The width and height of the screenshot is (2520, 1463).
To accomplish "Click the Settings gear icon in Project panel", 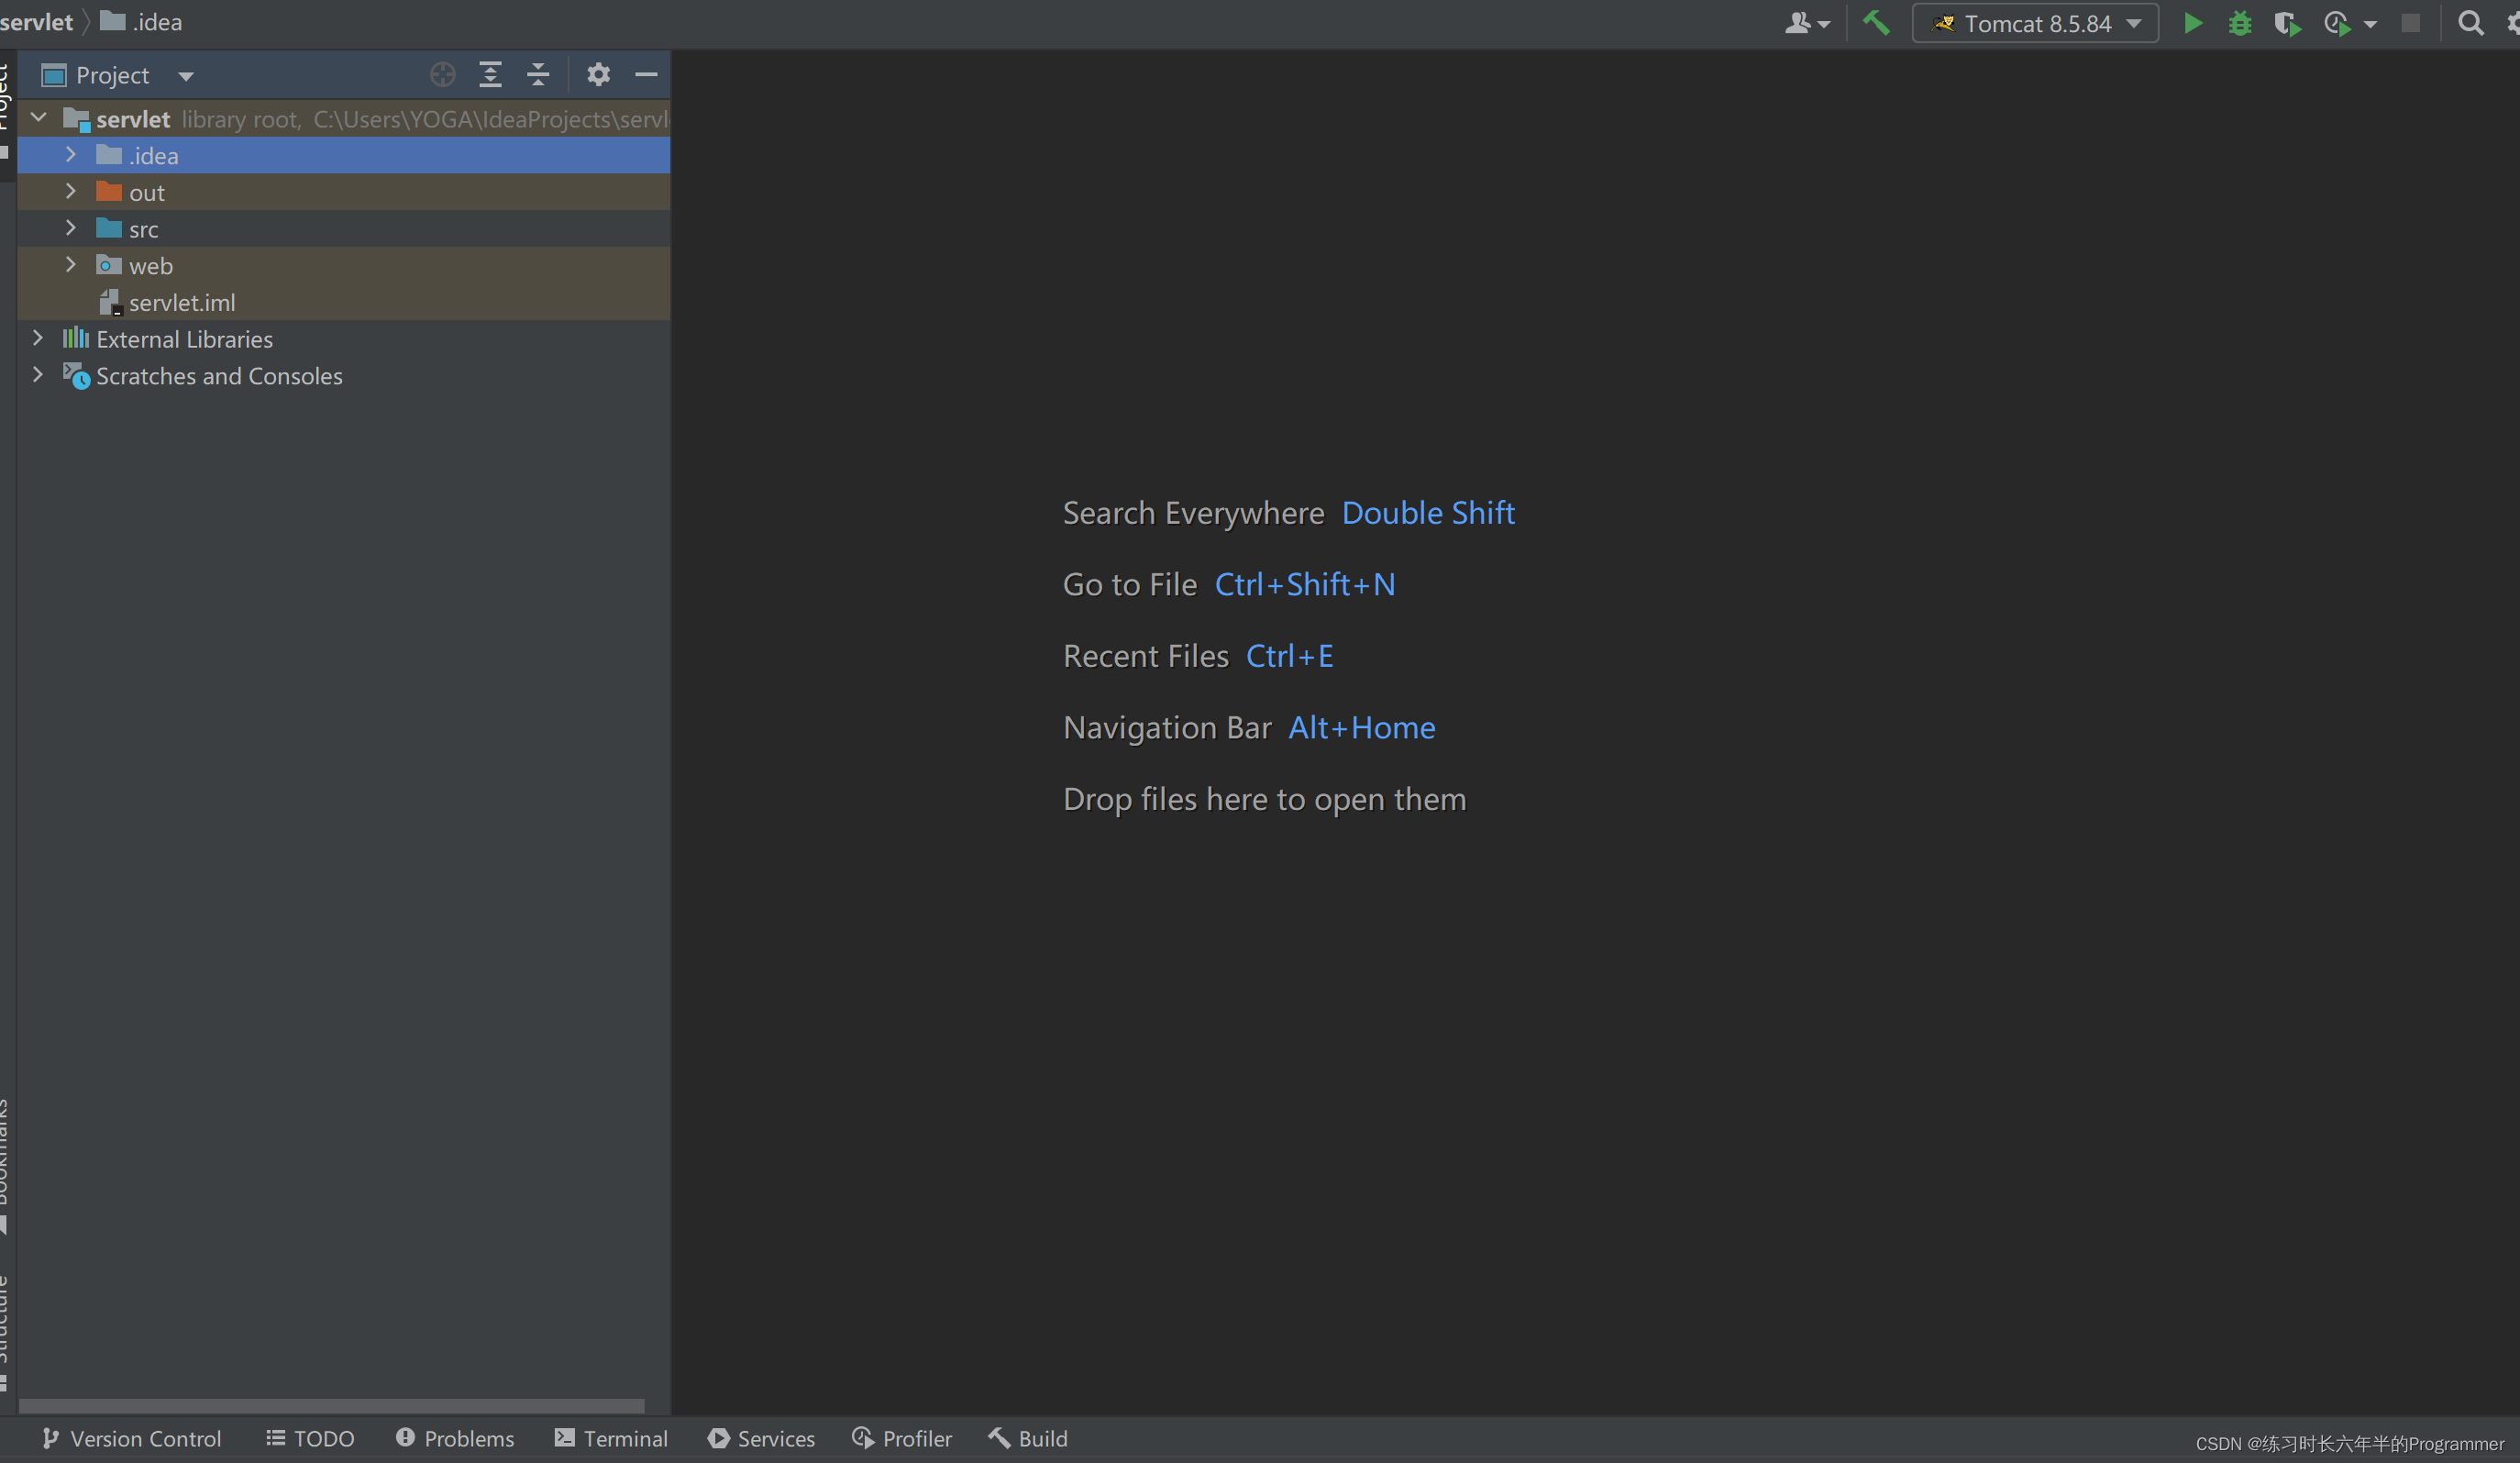I will 599,73.
